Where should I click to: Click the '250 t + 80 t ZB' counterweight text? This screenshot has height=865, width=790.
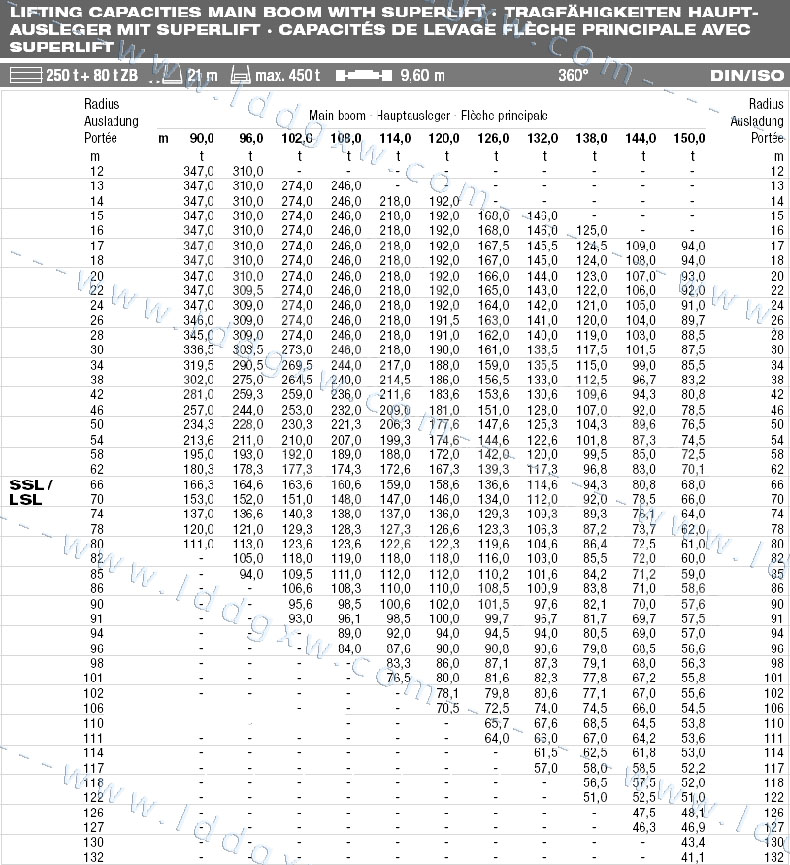(92, 75)
